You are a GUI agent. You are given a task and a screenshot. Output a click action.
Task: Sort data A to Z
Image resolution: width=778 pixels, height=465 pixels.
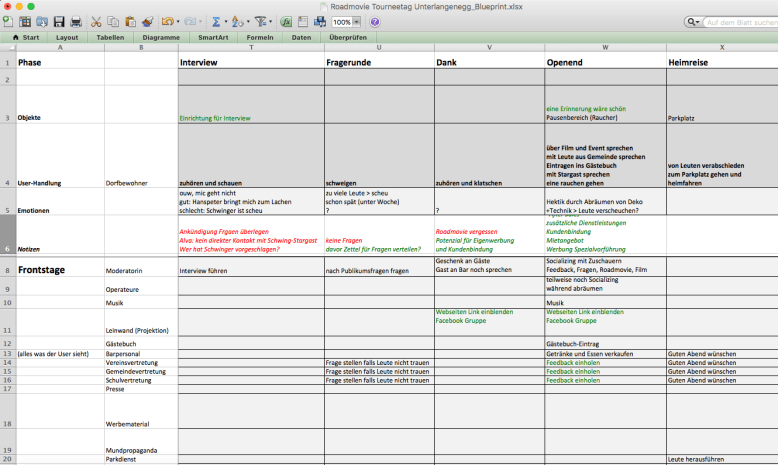pyautogui.click(x=237, y=21)
